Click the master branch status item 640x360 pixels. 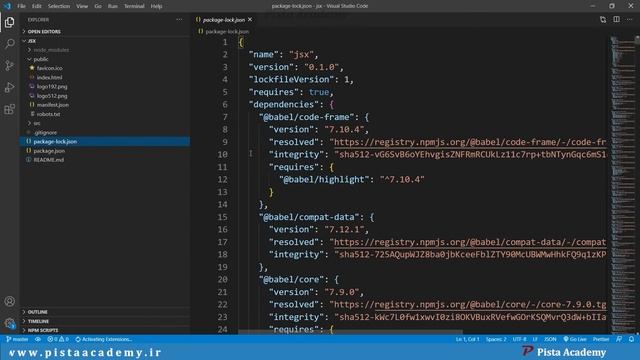(x=17, y=339)
